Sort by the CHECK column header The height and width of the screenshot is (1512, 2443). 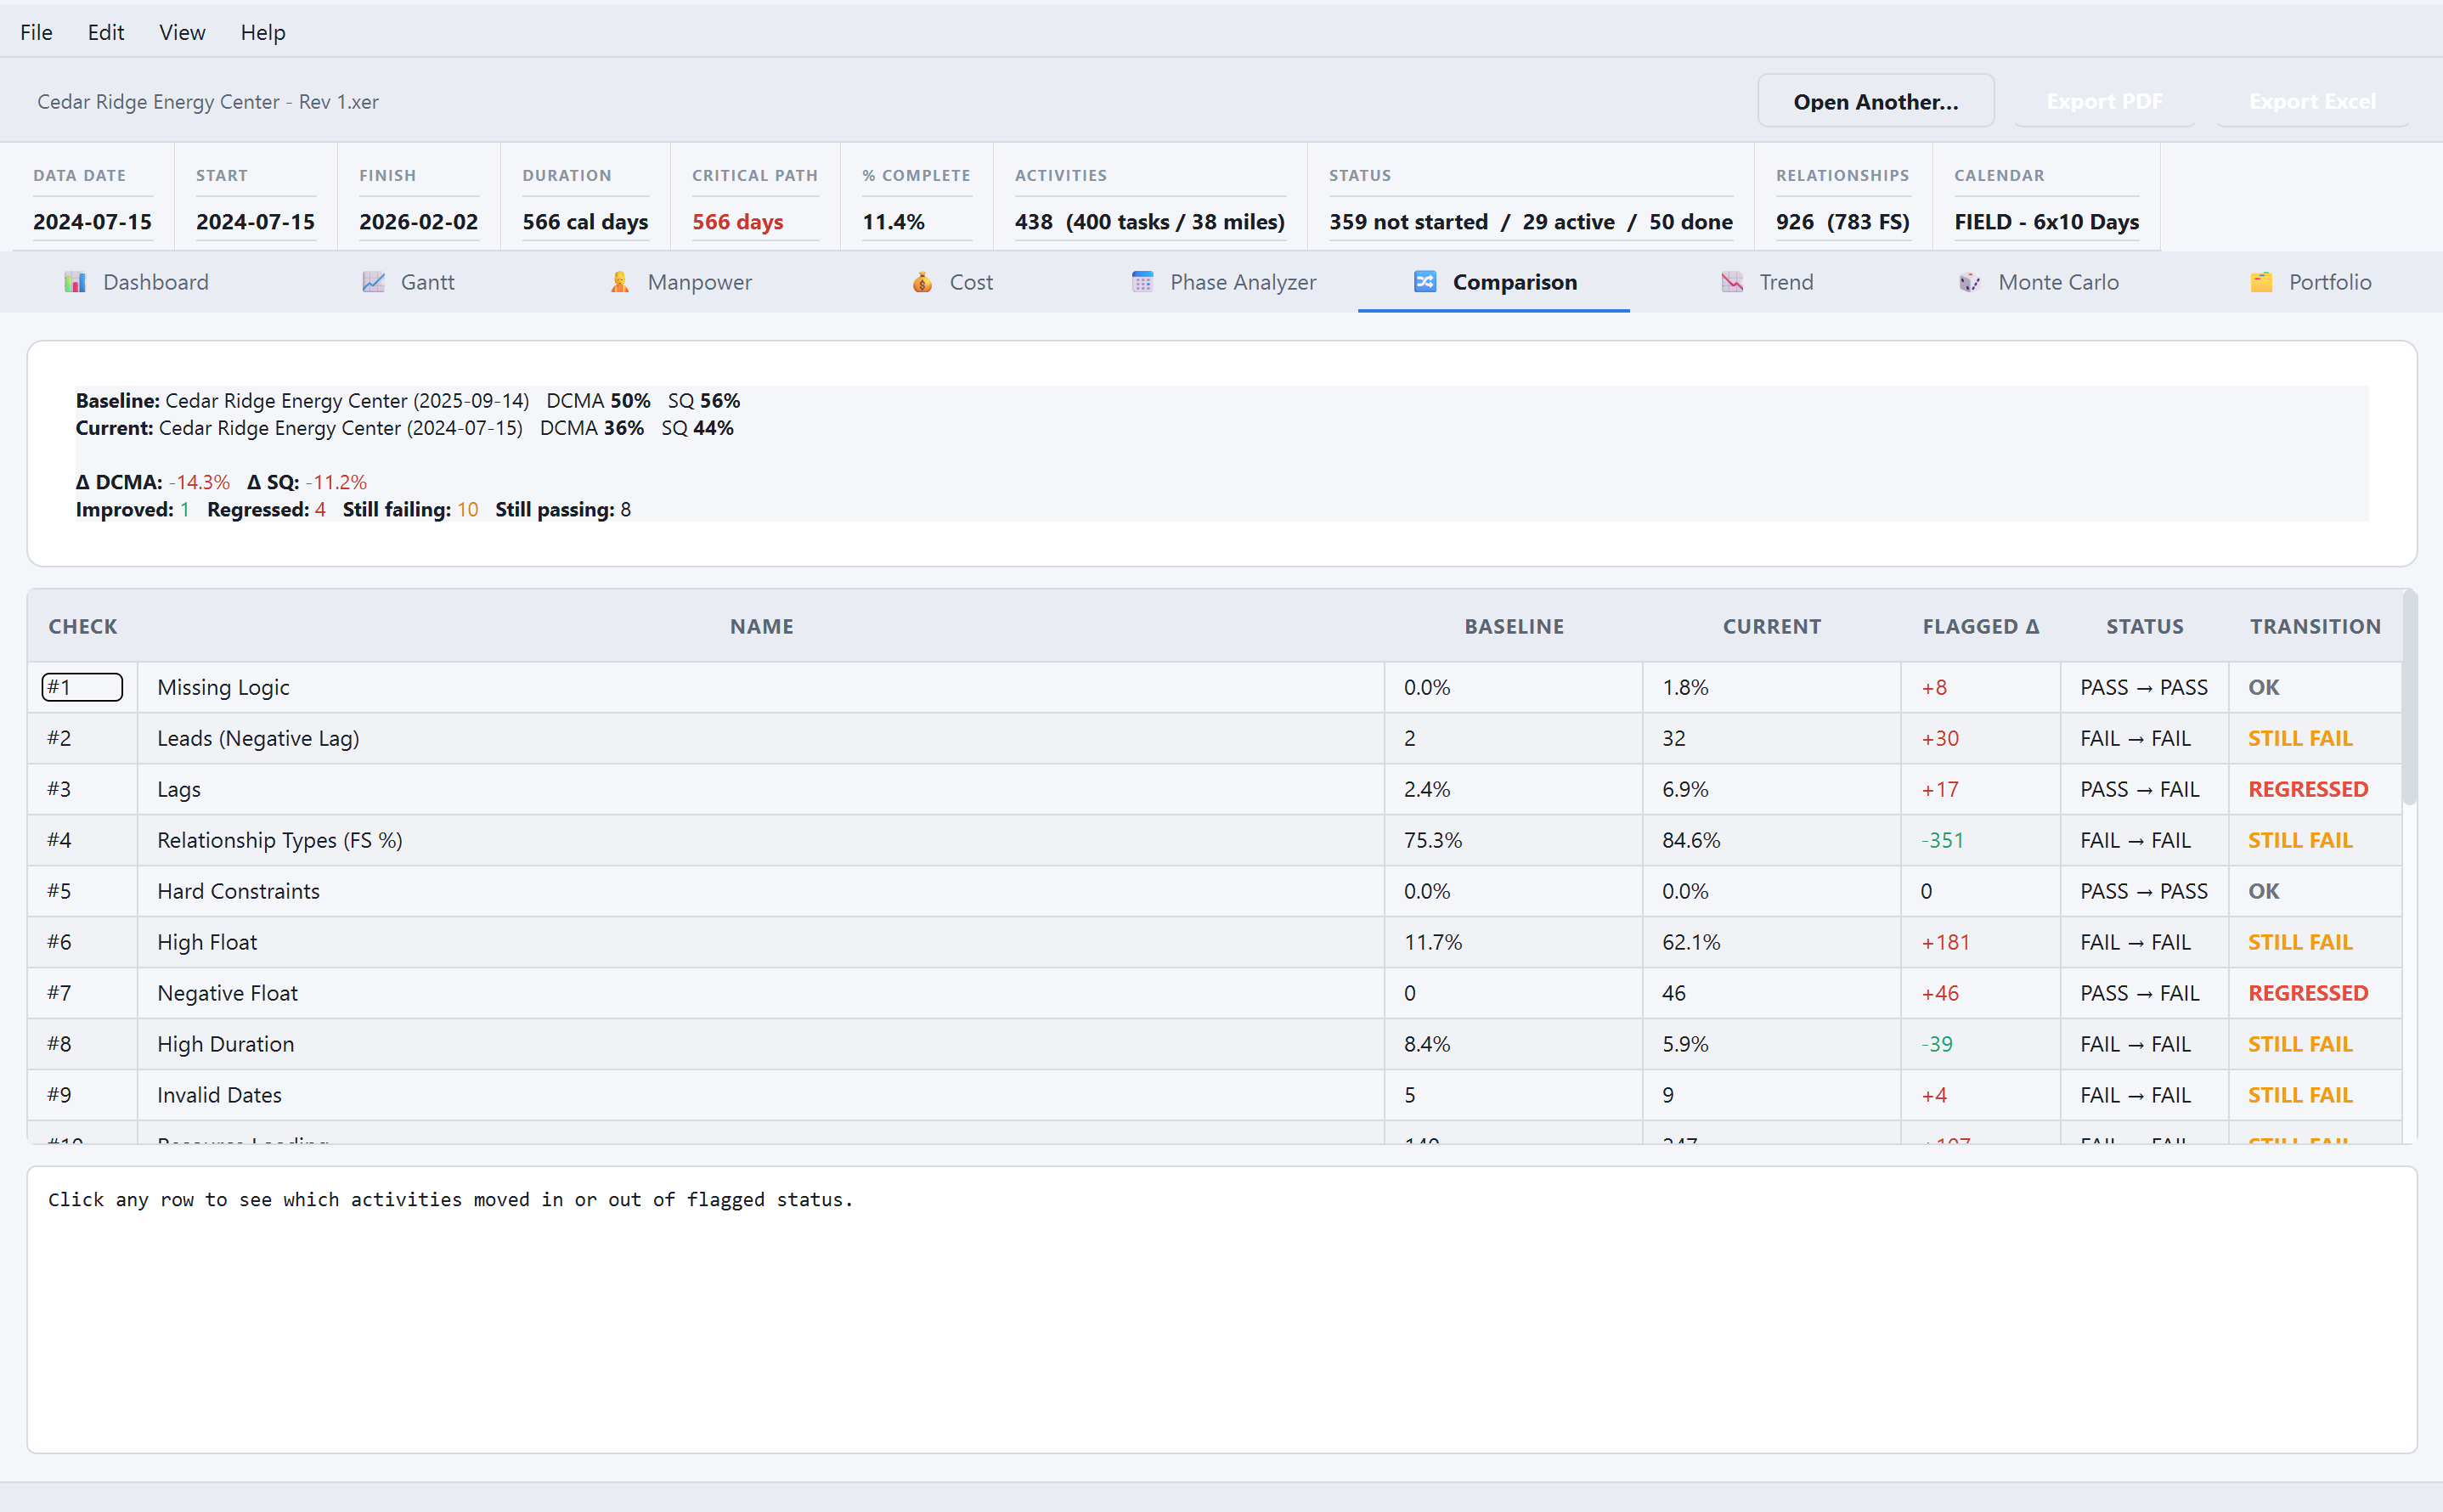coord(83,626)
